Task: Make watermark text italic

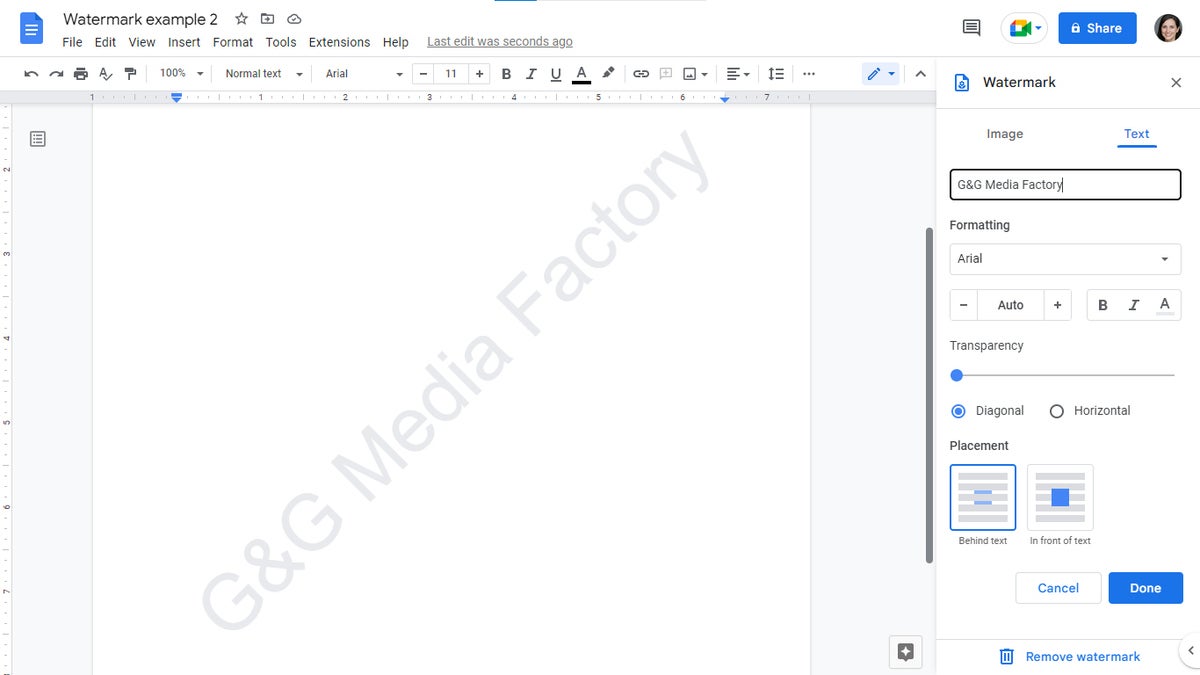Action: click(1133, 305)
